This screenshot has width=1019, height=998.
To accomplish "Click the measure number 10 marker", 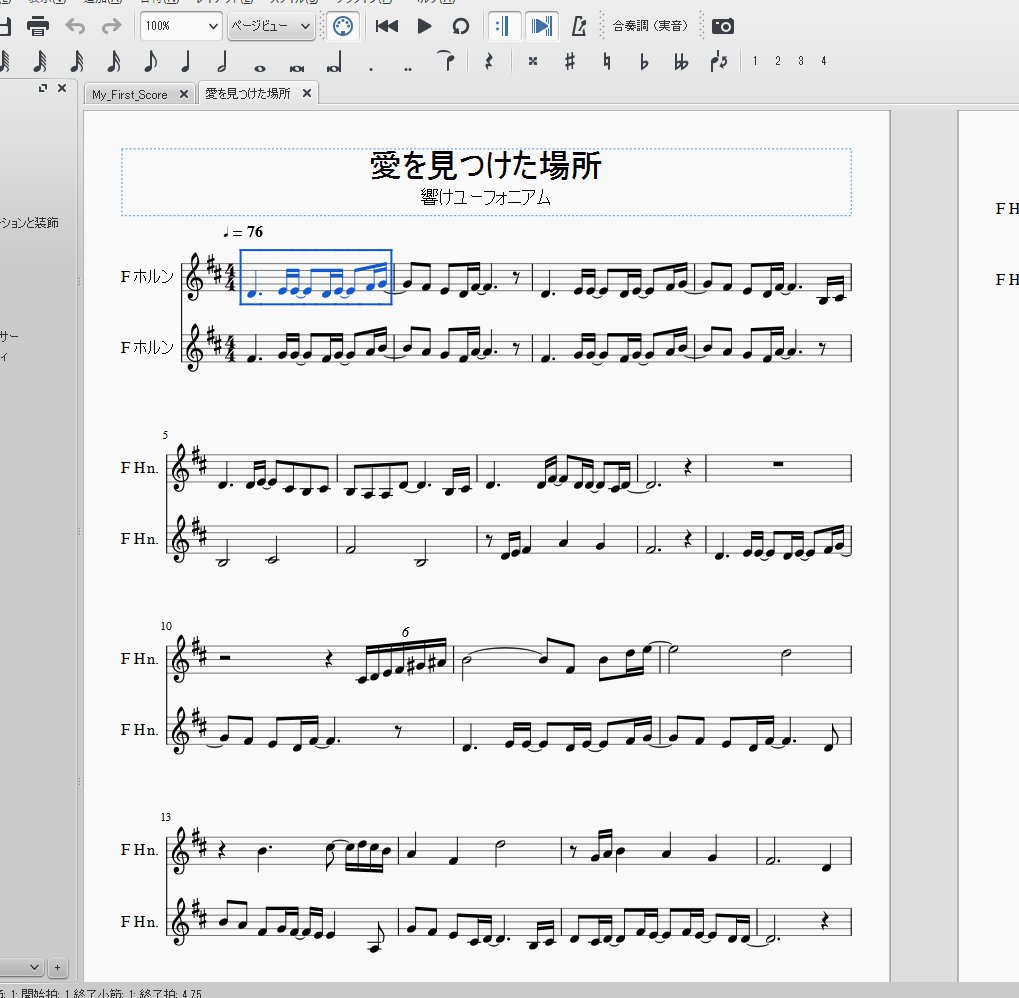I will click(166, 626).
